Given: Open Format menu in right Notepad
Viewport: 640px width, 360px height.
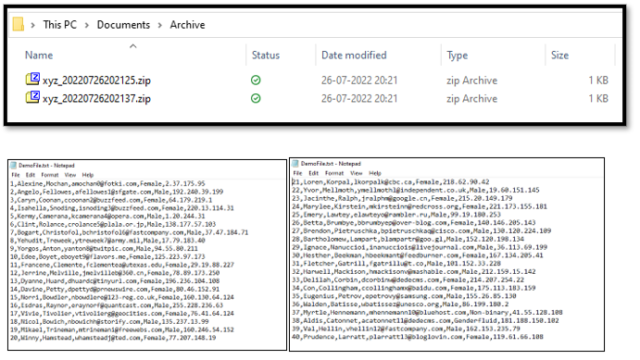Looking at the screenshot, I should [x=334, y=173].
